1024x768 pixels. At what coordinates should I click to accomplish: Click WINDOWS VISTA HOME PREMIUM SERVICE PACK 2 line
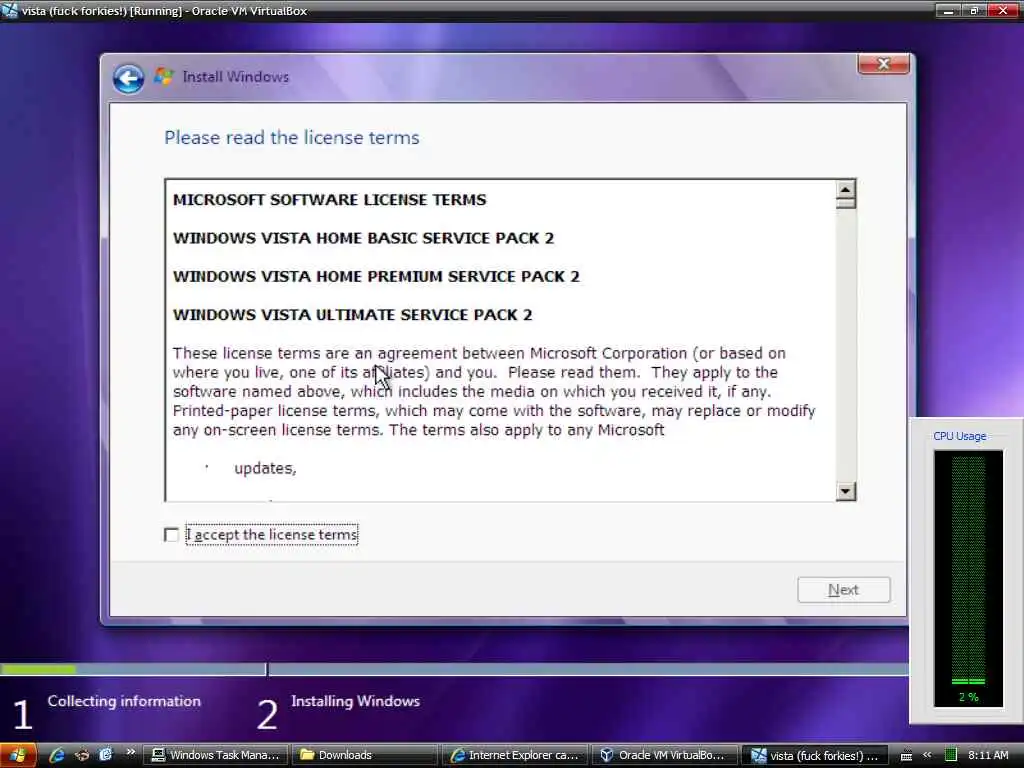click(x=376, y=277)
